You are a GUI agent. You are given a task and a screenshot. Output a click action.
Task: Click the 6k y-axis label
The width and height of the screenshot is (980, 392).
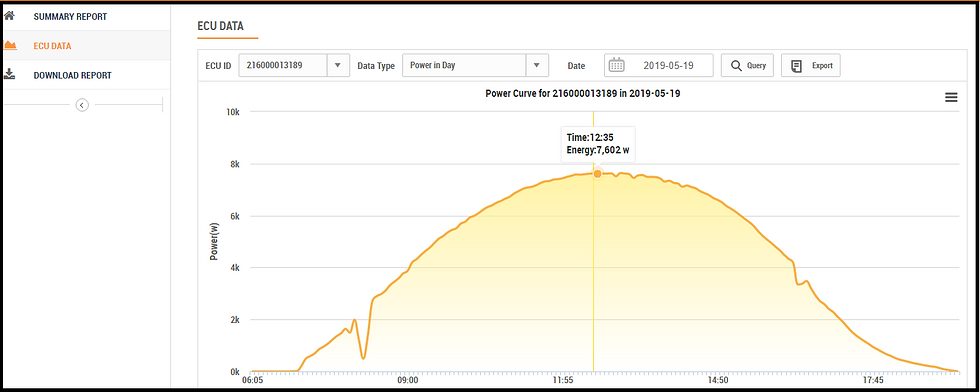tap(236, 216)
